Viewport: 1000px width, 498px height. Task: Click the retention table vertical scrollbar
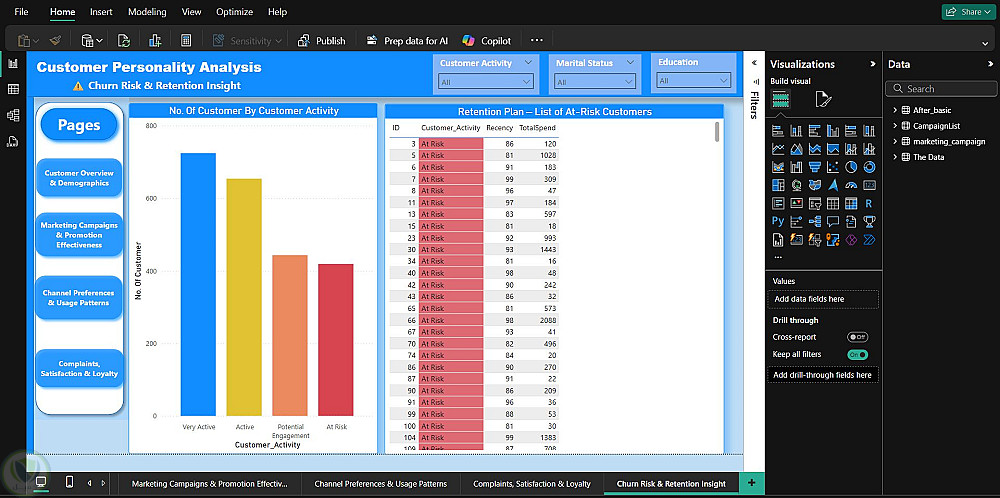[x=717, y=131]
